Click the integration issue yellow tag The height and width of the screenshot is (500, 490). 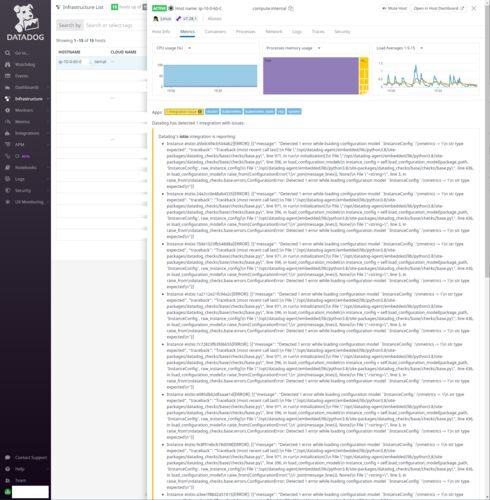click(184, 112)
